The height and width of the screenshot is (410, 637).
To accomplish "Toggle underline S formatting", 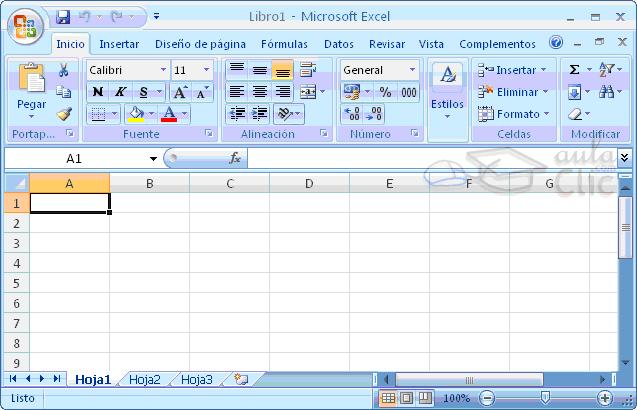I will [143, 92].
